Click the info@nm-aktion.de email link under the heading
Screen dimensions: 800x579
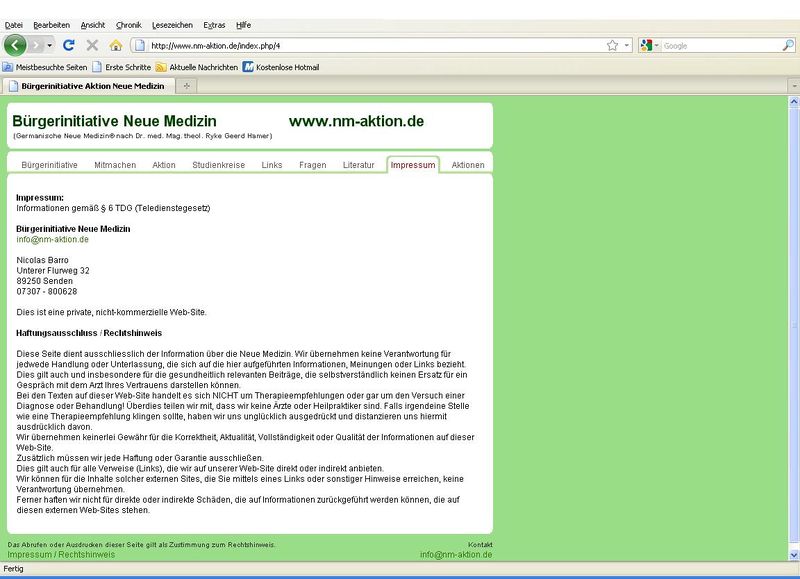point(53,239)
